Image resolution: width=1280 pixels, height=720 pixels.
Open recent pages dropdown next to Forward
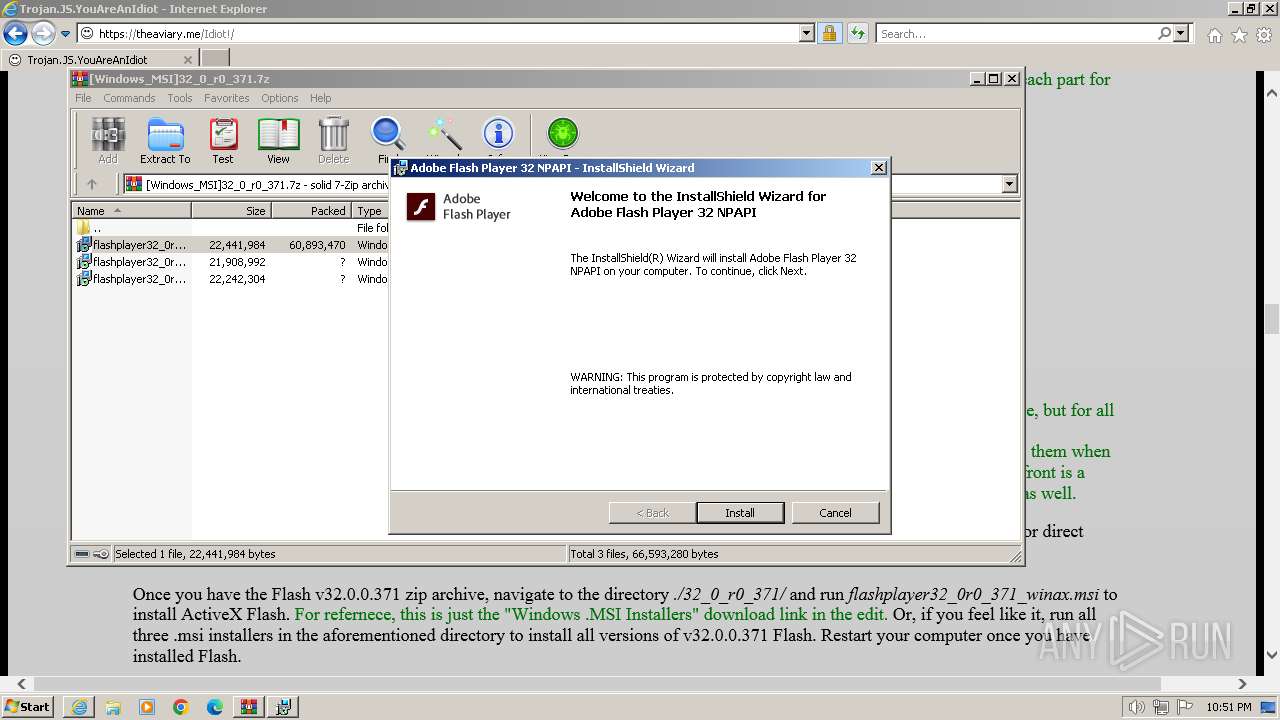[65, 34]
